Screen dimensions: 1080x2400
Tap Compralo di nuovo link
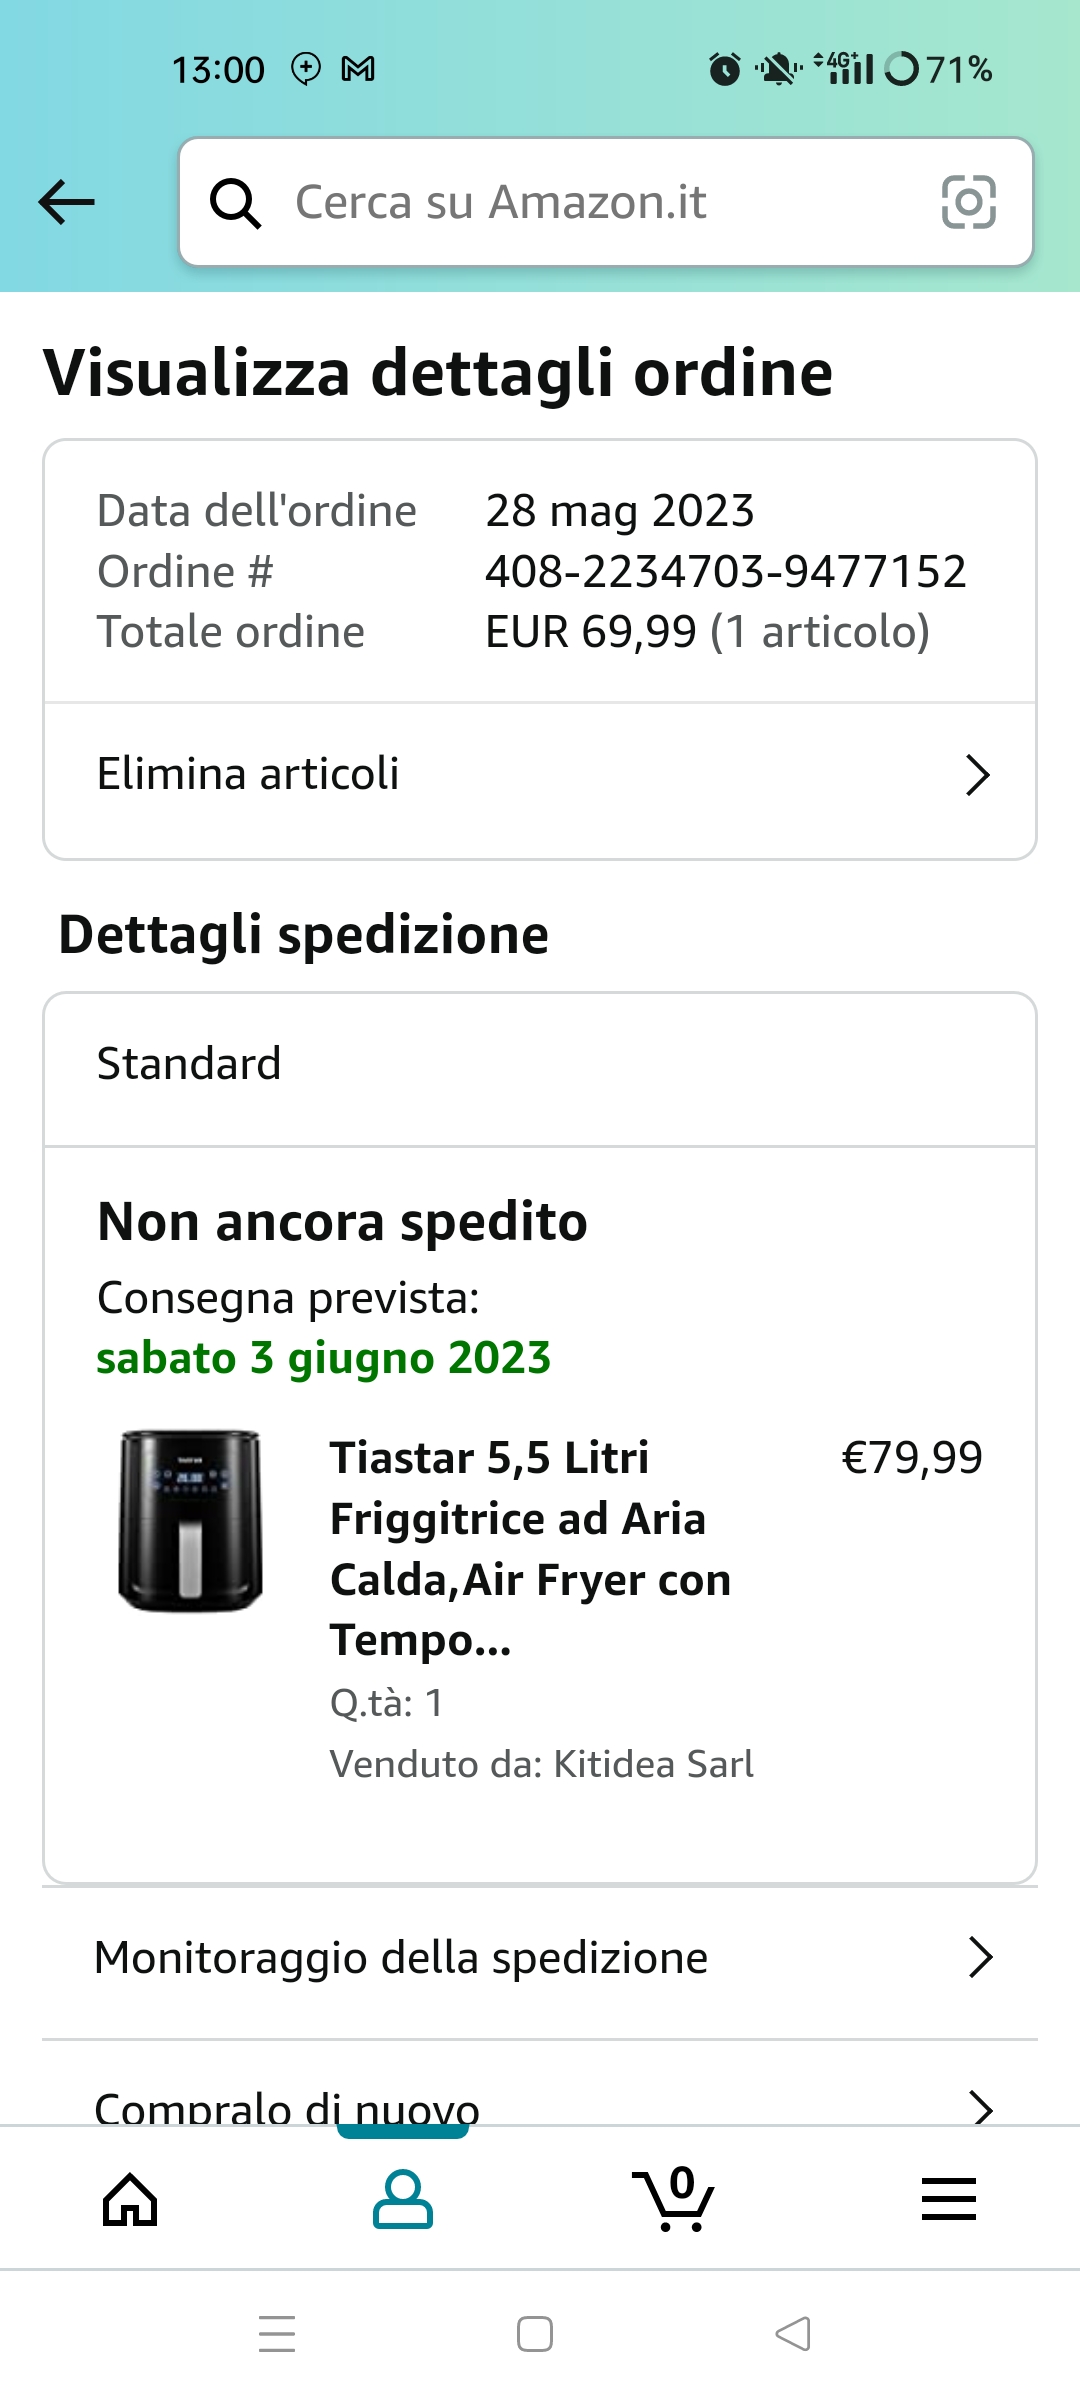click(286, 2106)
